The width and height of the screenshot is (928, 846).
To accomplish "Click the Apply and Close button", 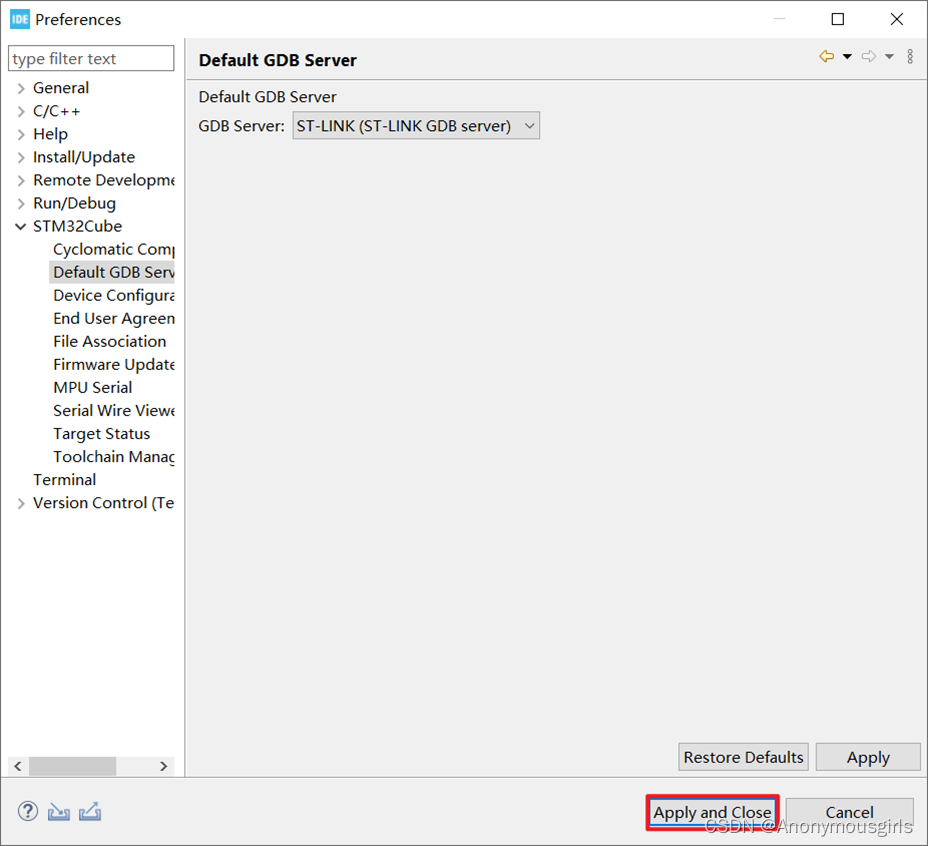I will (x=713, y=812).
